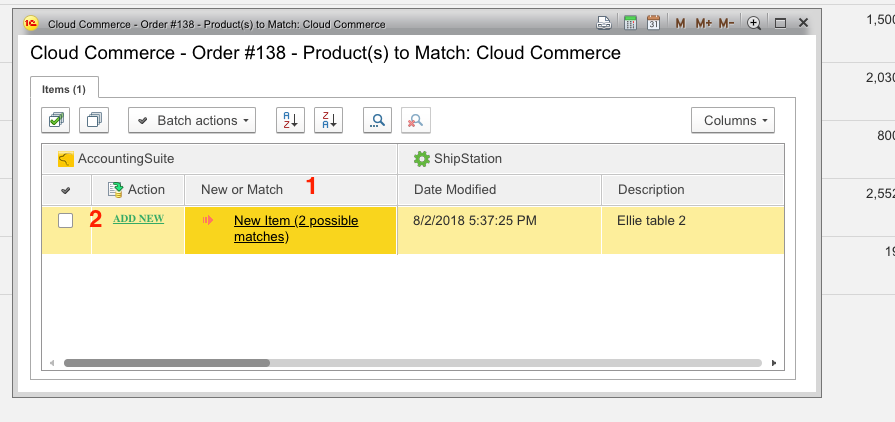Screen dimensions: 895x422
Task: Expand the Batch actions dropdown
Action: pyautogui.click(x=192, y=121)
